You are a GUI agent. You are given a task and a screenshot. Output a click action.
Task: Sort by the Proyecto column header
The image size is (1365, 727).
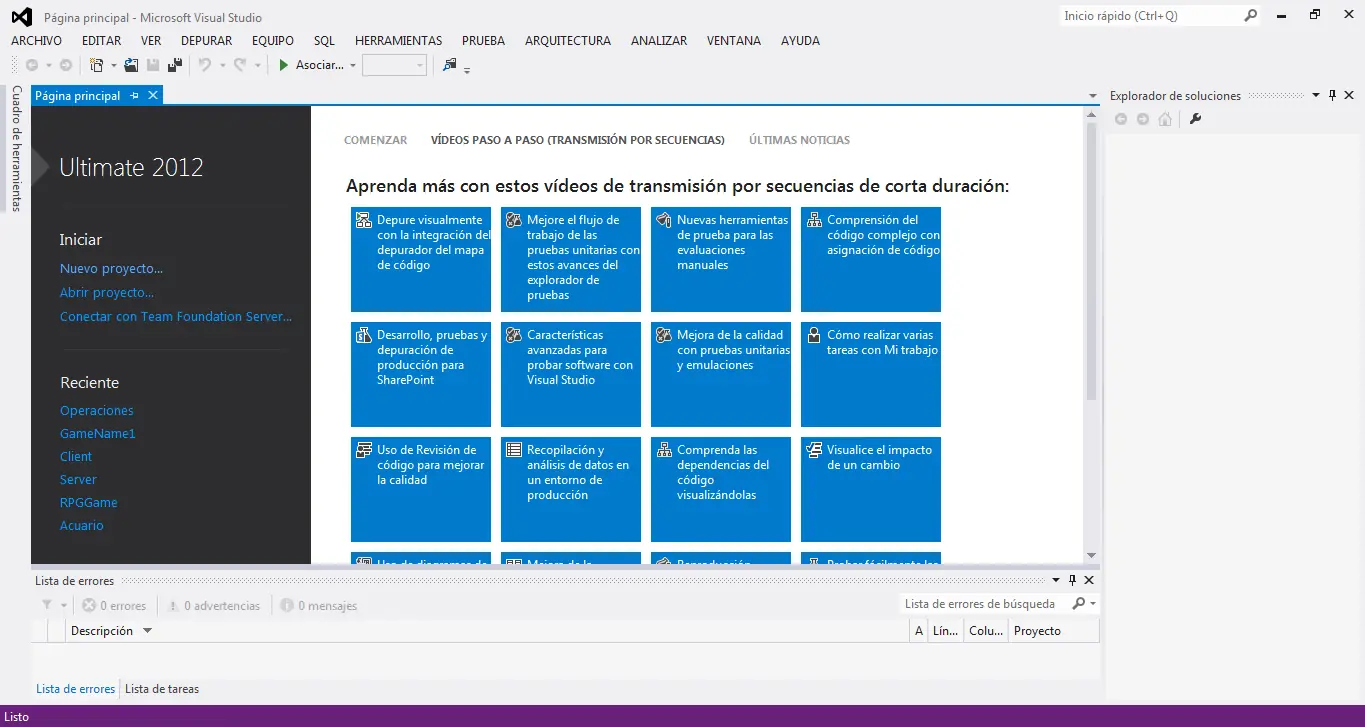pyautogui.click(x=1053, y=631)
